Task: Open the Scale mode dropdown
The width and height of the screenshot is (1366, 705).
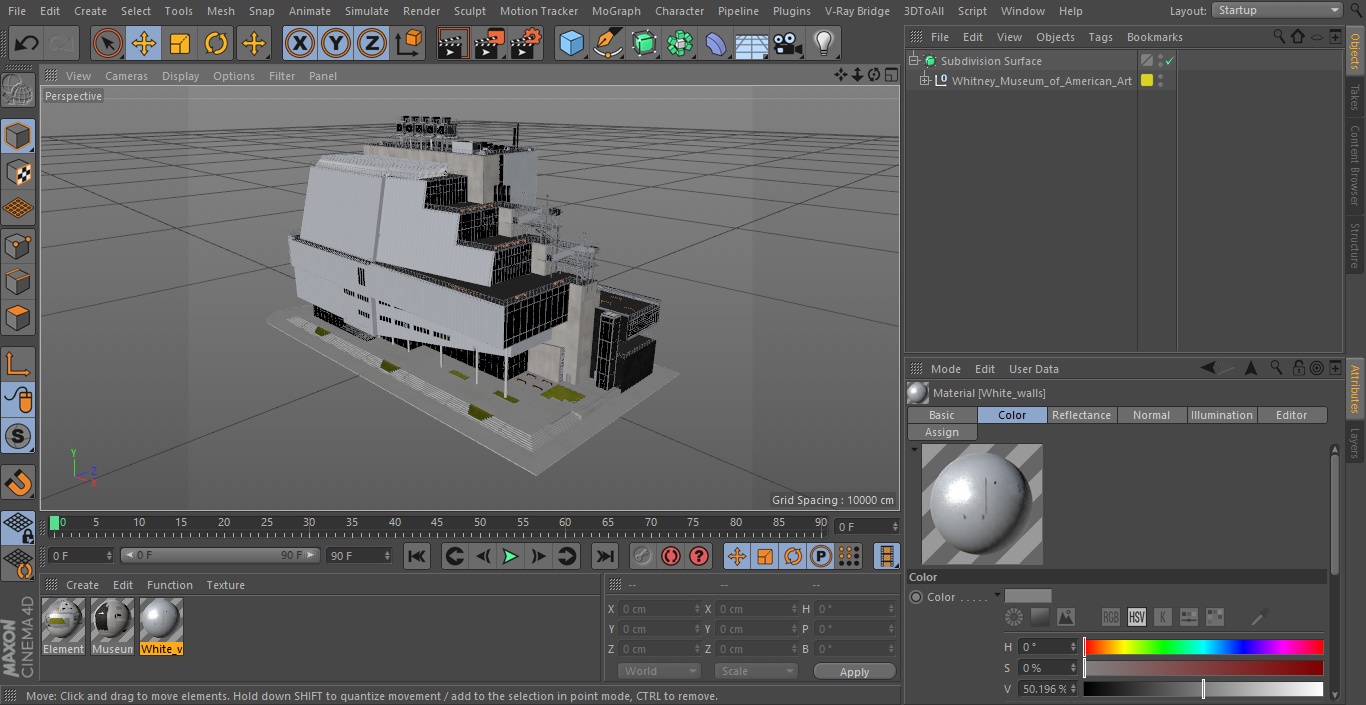Action: tap(756, 671)
